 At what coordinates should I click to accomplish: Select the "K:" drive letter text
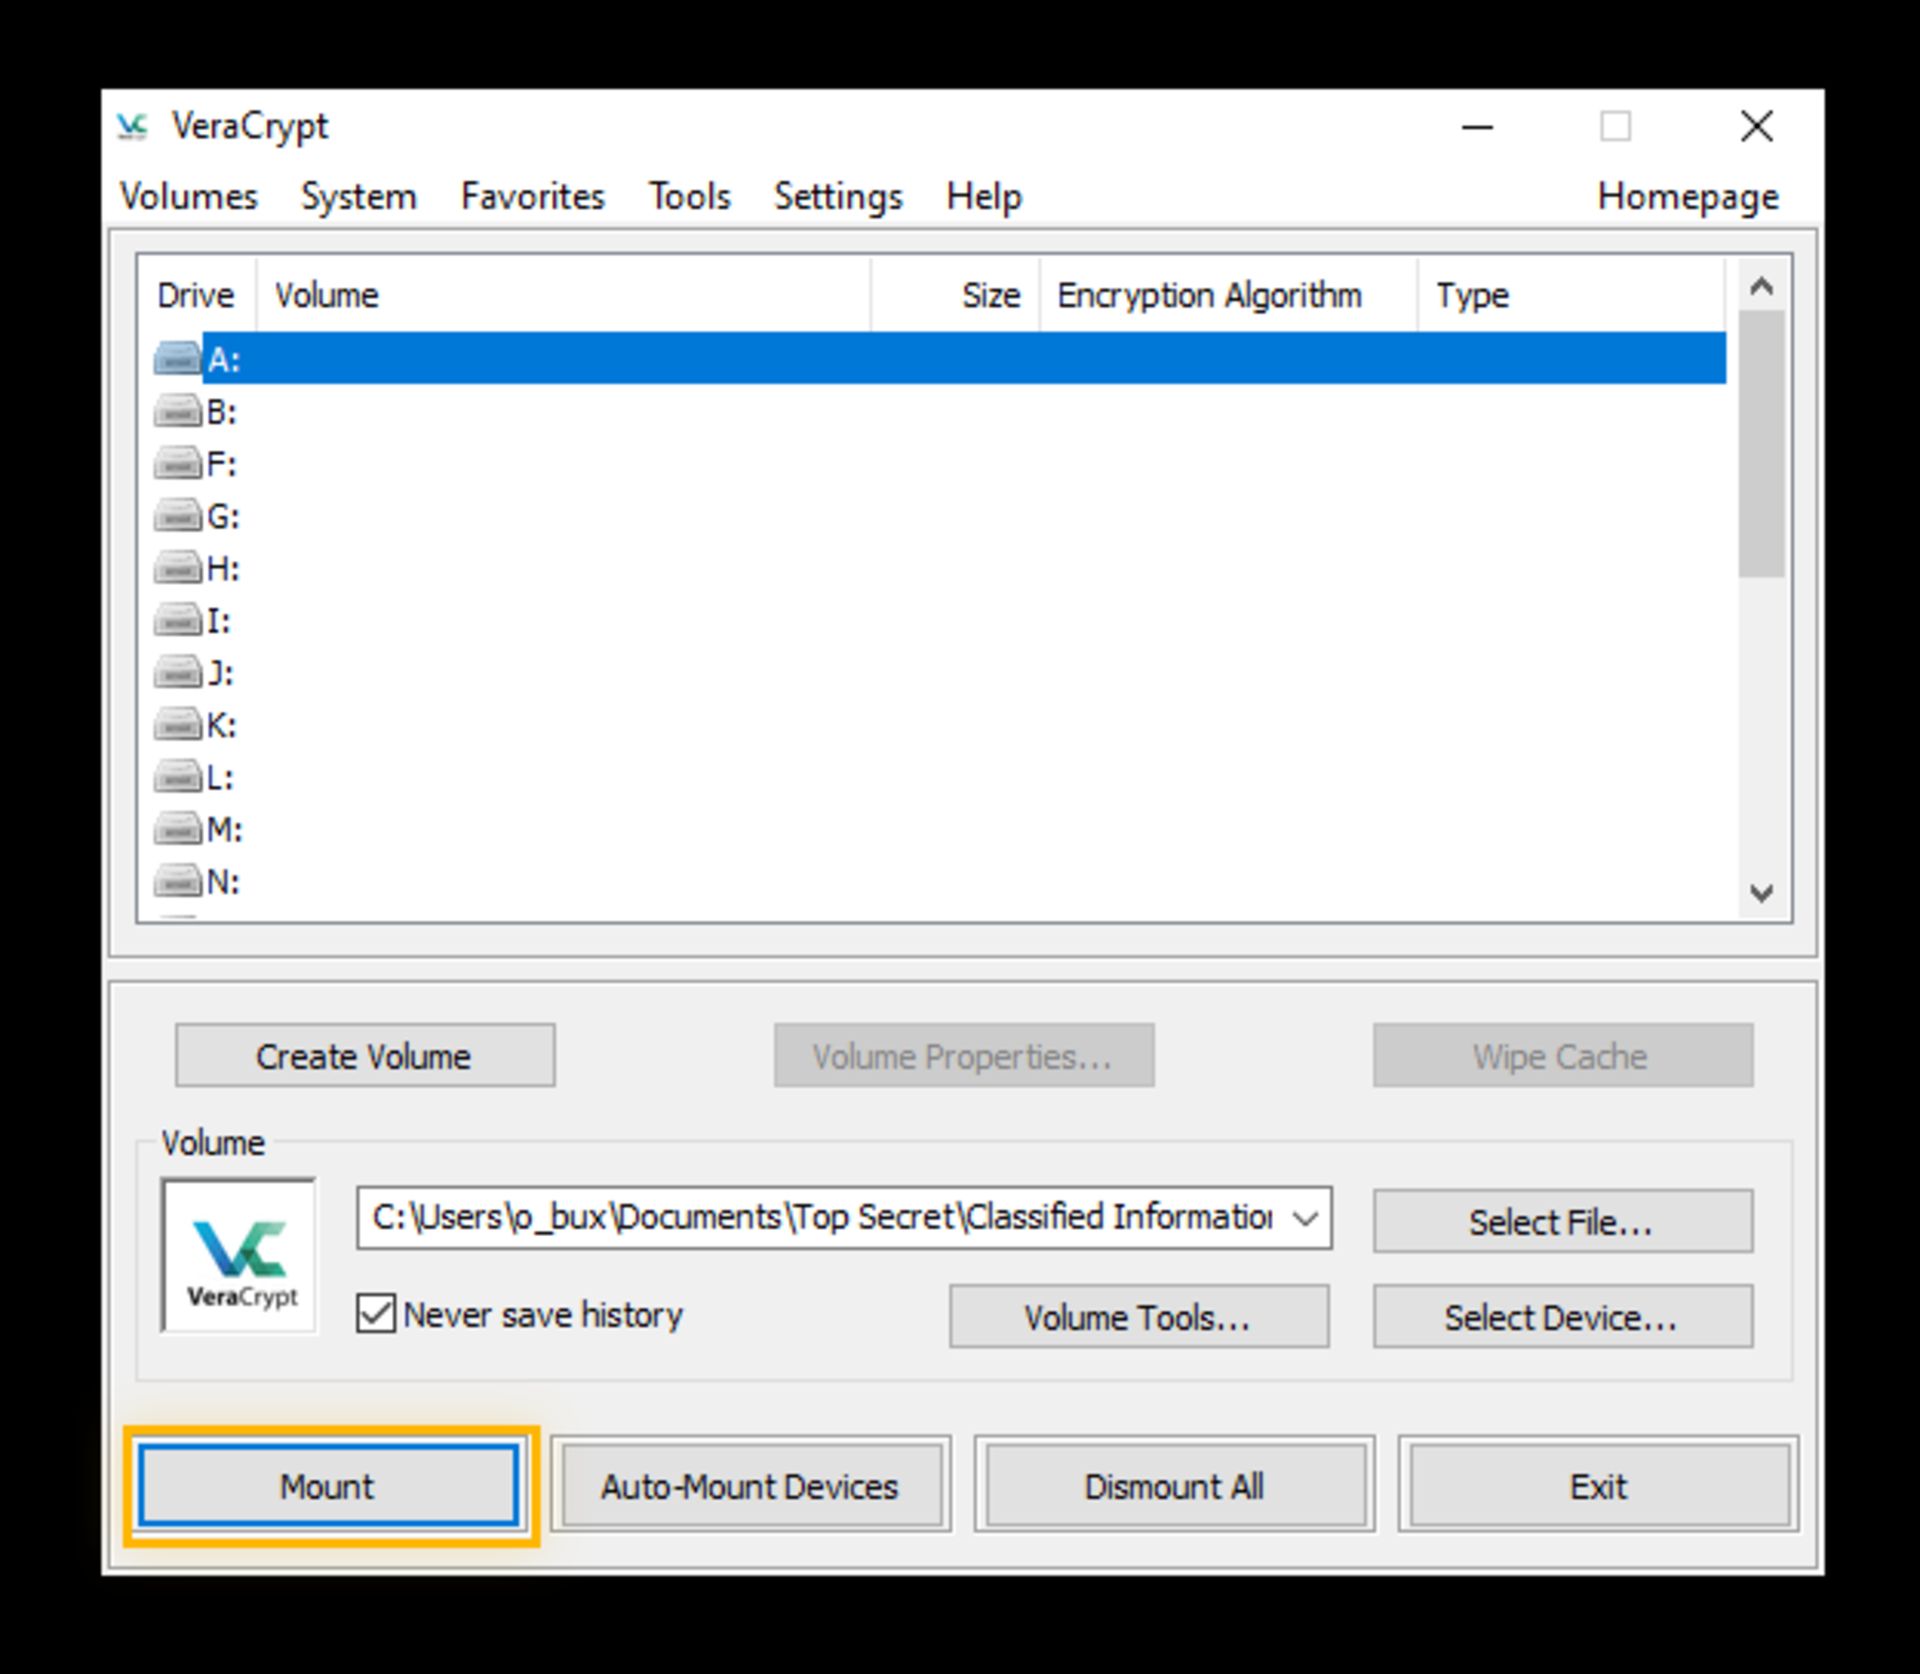click(222, 725)
